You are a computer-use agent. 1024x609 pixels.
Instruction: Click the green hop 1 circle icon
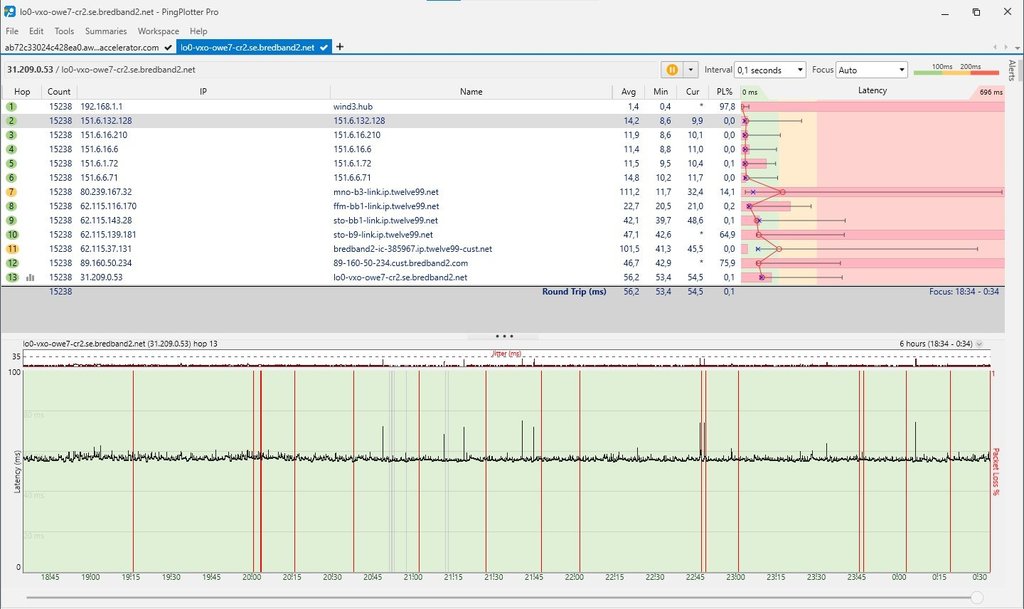tap(11, 106)
